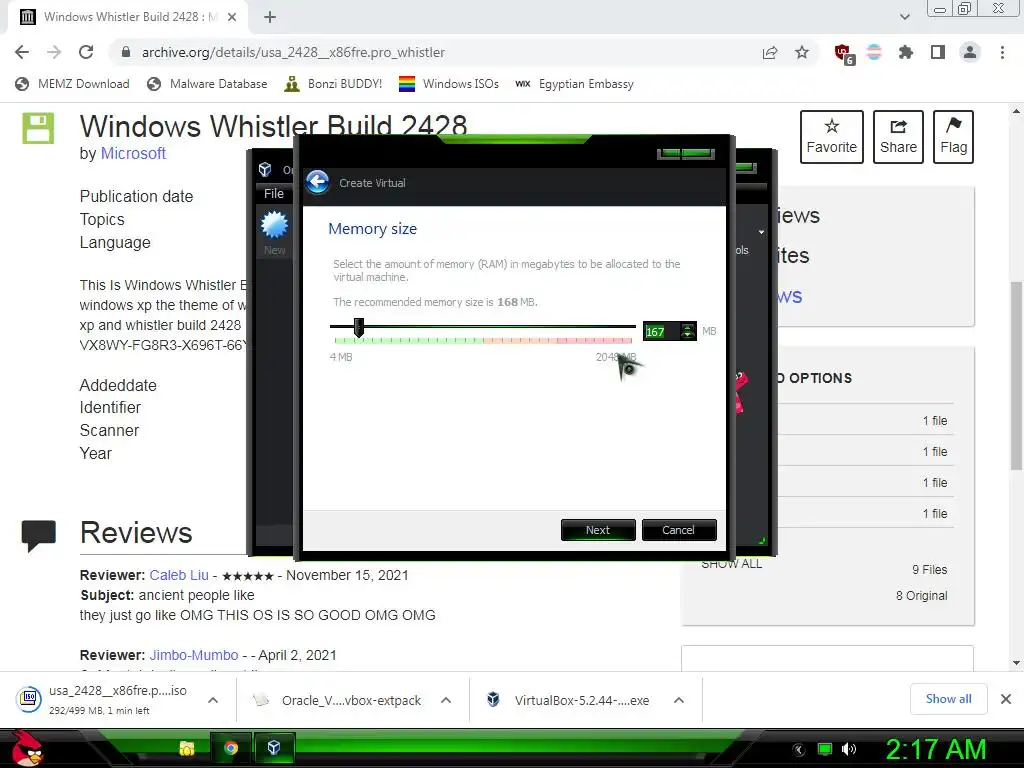Open the red angry bird Start button

[27, 748]
